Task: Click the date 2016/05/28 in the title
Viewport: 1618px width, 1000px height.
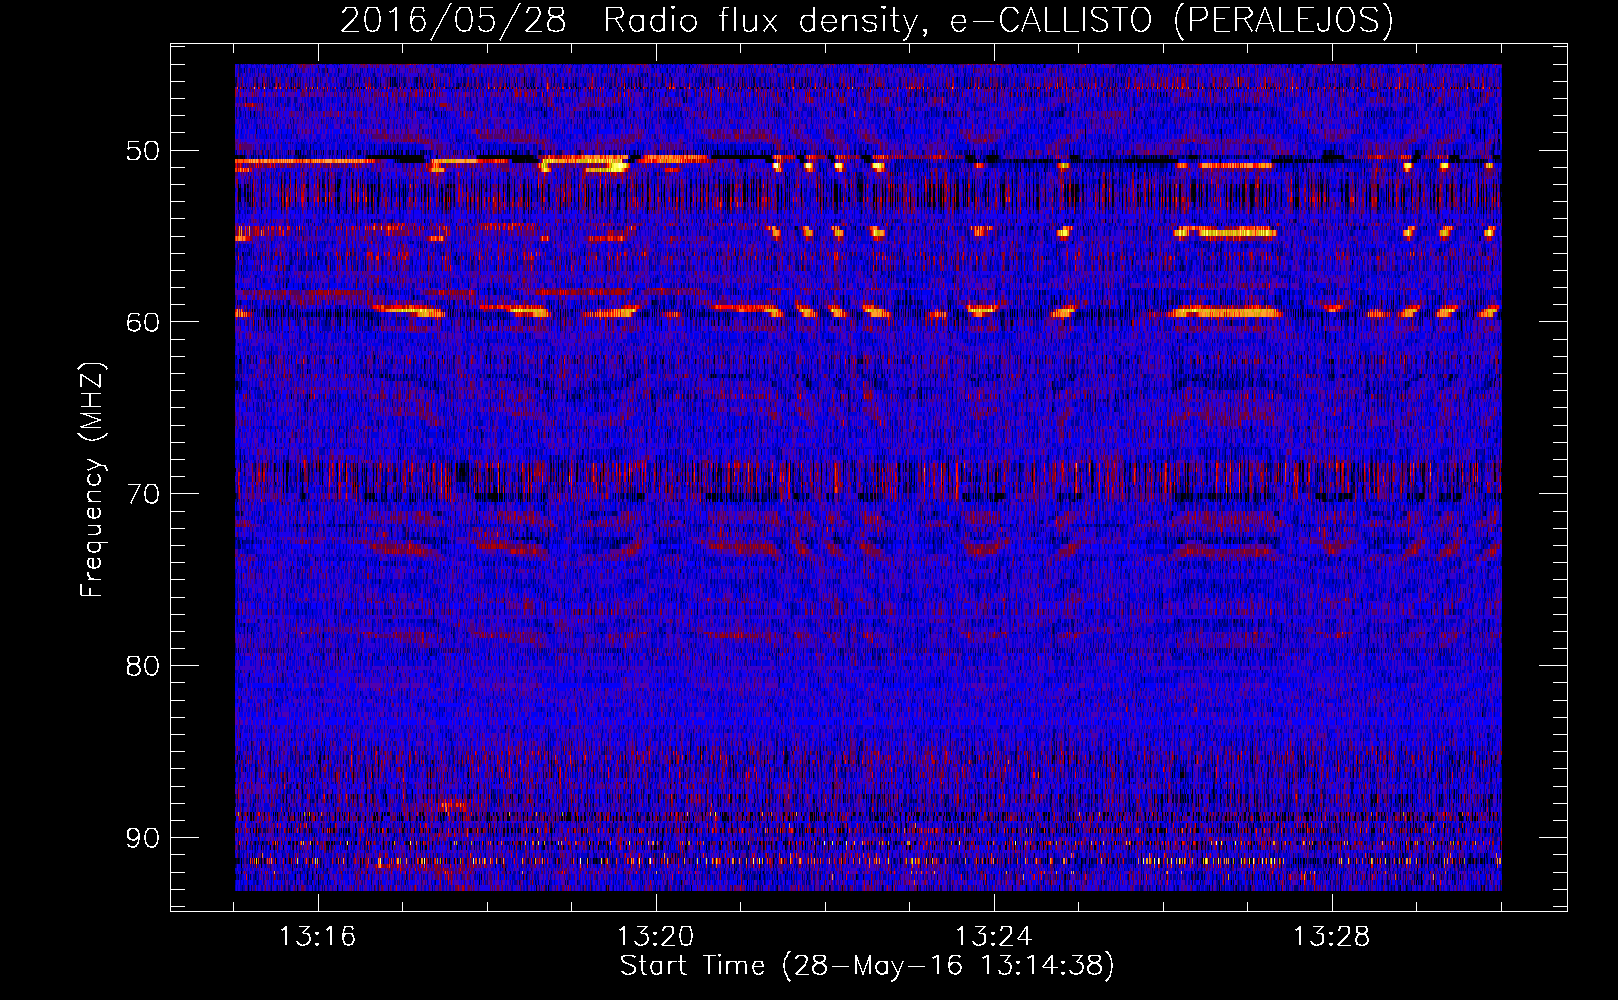Action: click(453, 20)
